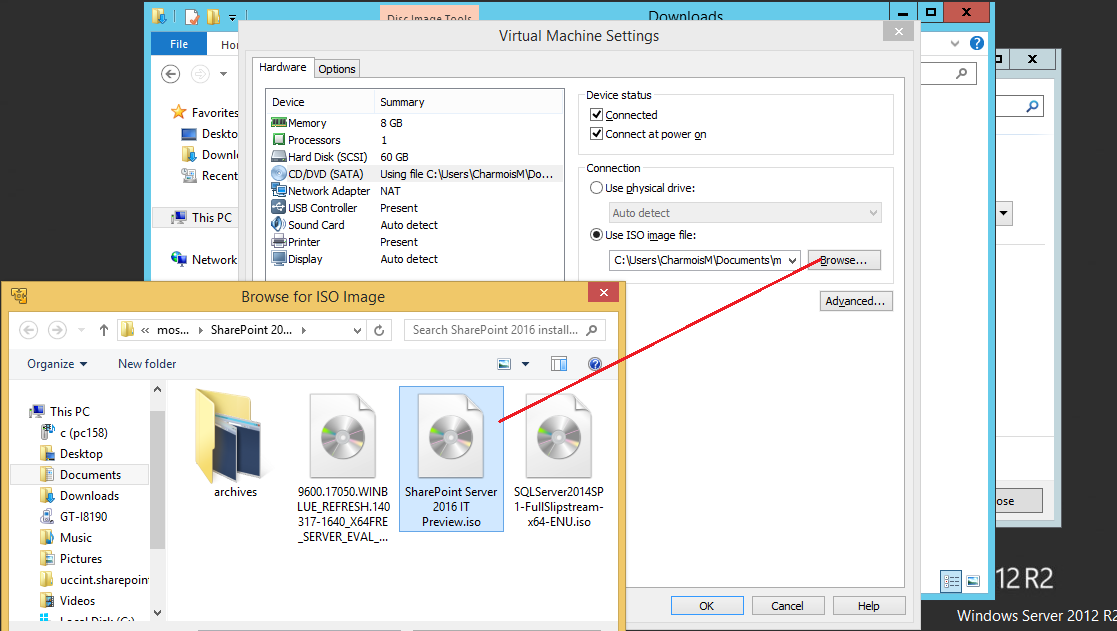Screen dimensions: 1117x631
Task: Select the Memory device icon
Action: point(279,122)
